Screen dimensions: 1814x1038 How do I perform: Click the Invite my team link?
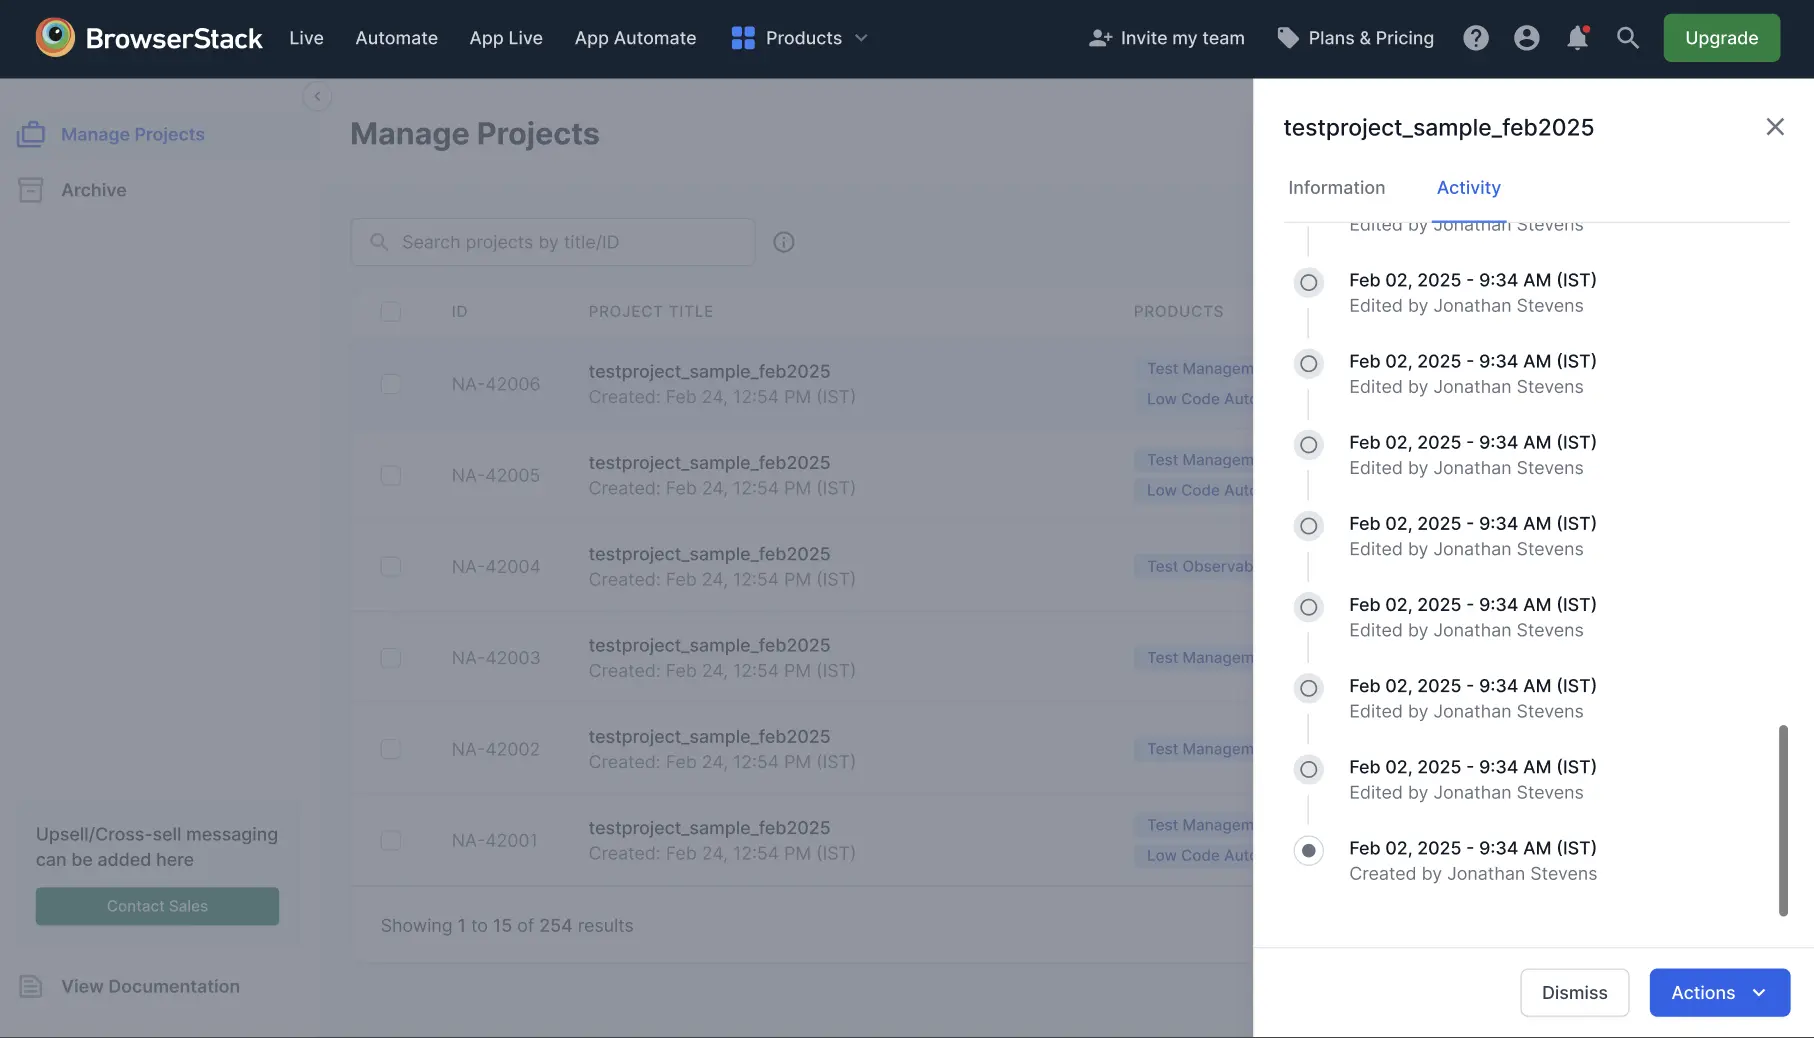click(1182, 38)
